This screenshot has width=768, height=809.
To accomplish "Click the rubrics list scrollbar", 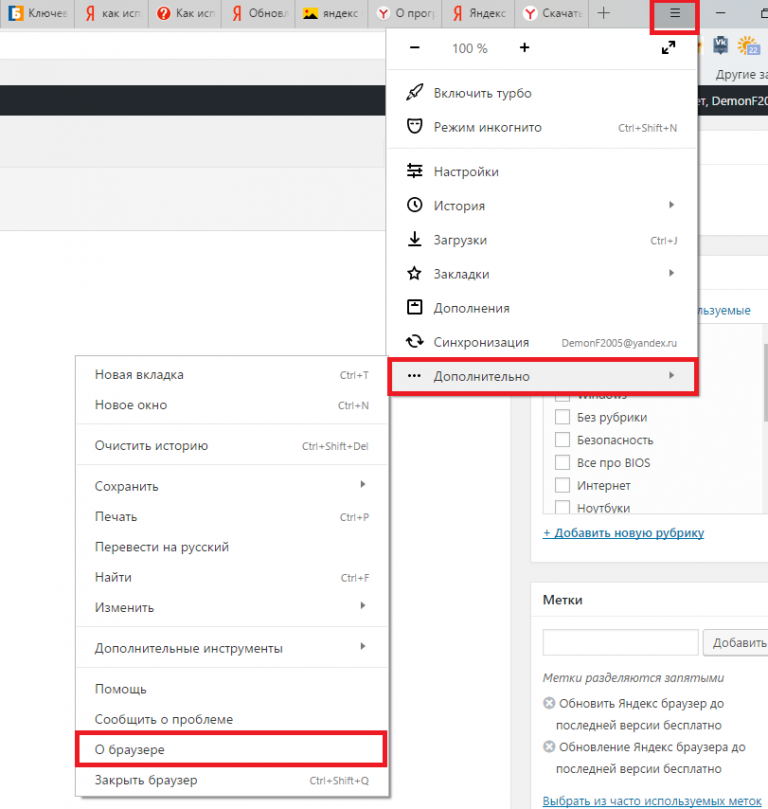I will coord(765,382).
